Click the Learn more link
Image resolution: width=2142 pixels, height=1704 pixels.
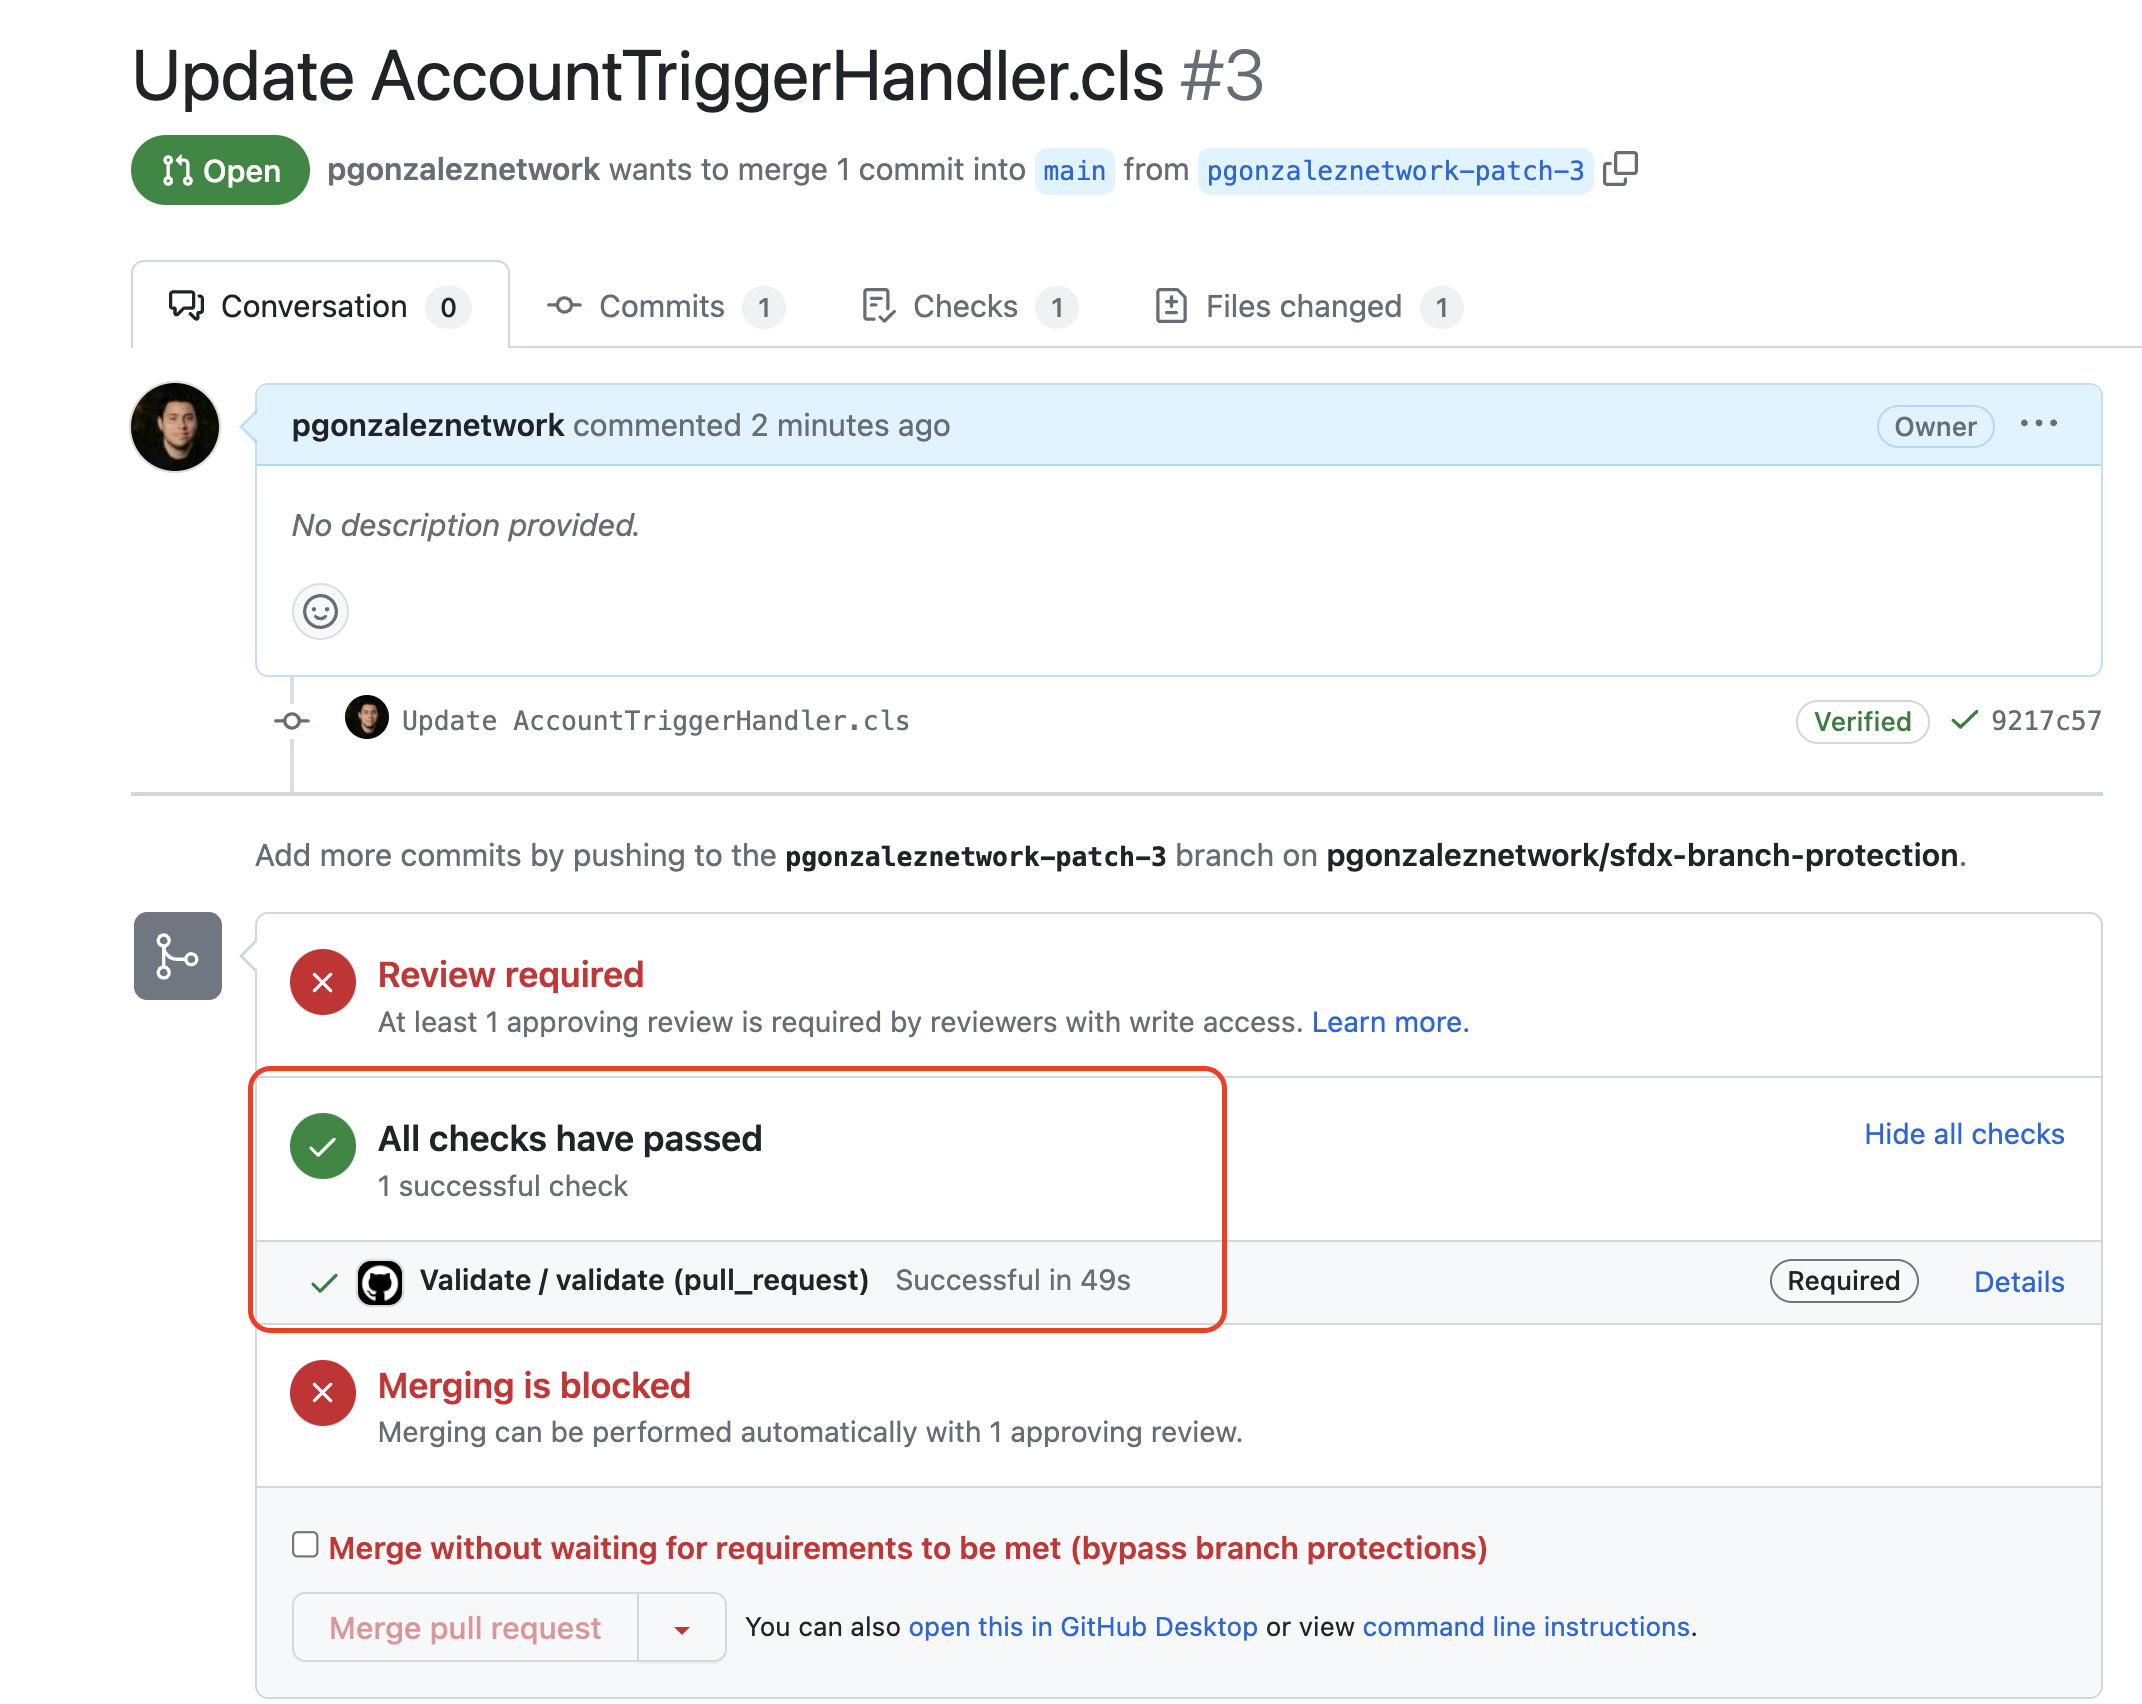click(1390, 1022)
